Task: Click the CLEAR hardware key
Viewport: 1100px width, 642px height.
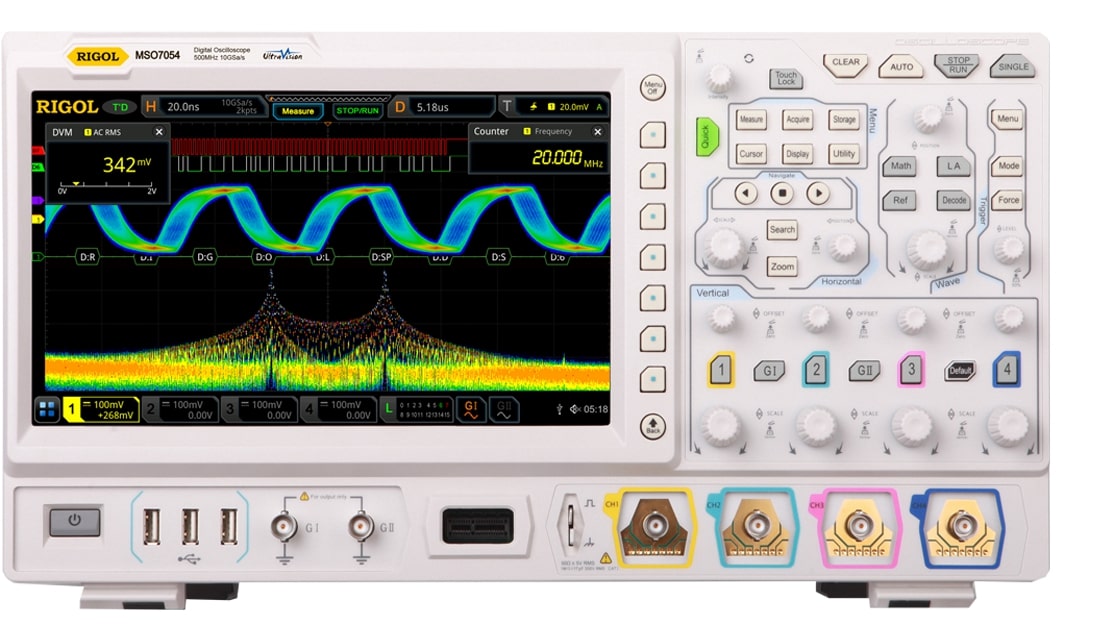Action: point(845,63)
